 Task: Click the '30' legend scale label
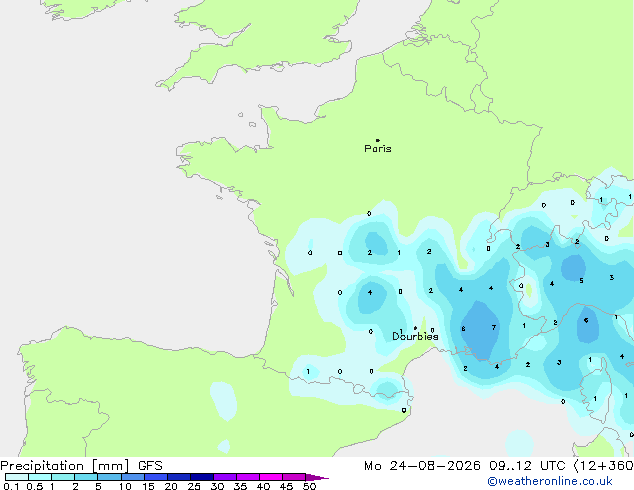217,486
